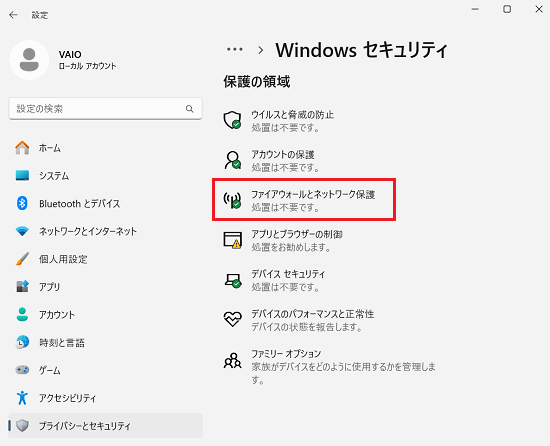
Task: Open アカウントの保護
Action: click(x=283, y=155)
